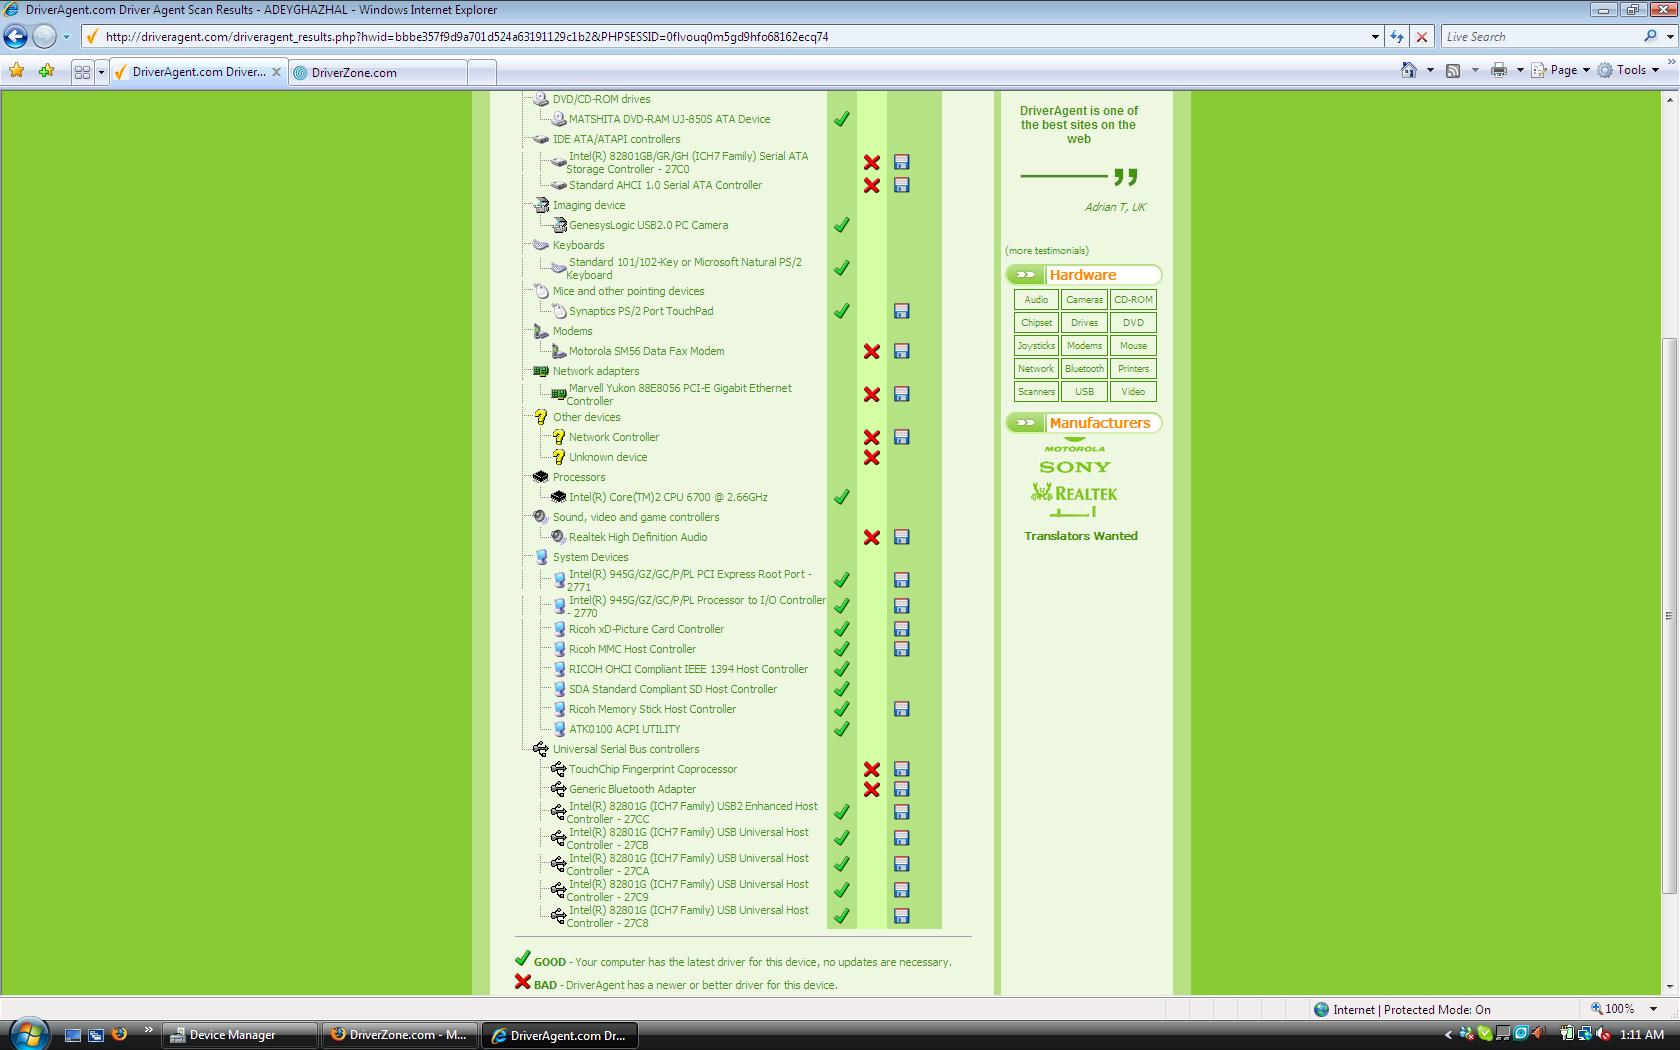This screenshot has height=1050, width=1680.
Task: Select the DriverAgent.com Driver tab
Action: point(198,72)
